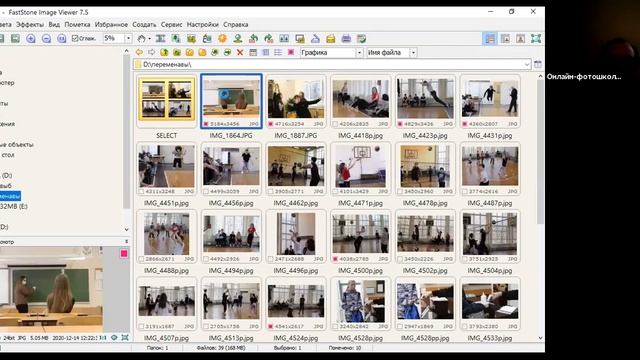The width and height of the screenshot is (640, 360).
Task: Open the Создать menu
Action: (x=144, y=24)
